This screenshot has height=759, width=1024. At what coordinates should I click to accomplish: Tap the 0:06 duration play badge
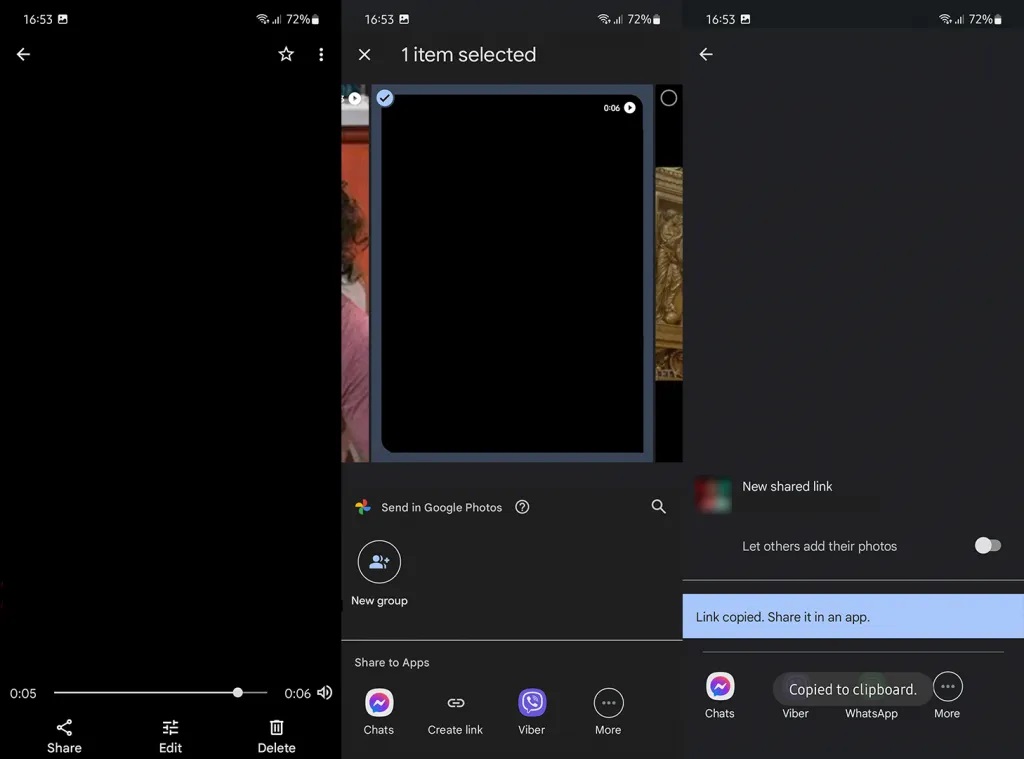click(619, 108)
